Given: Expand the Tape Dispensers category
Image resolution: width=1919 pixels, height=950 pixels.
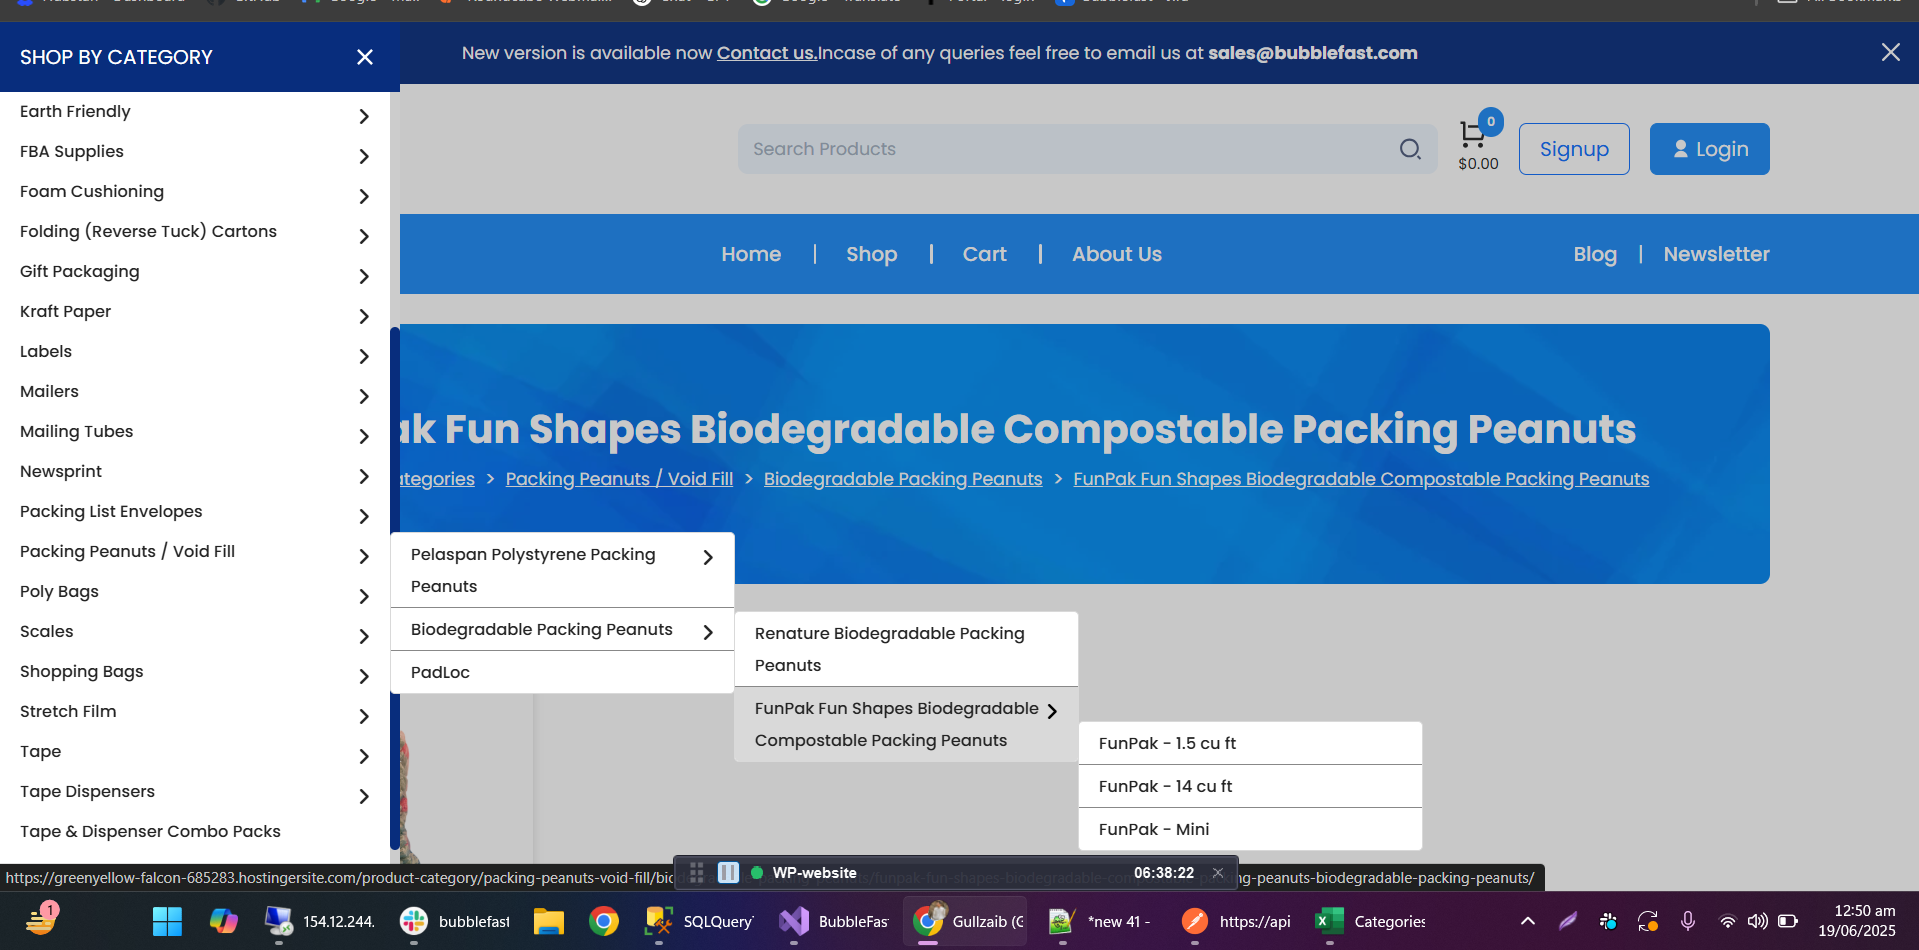Looking at the screenshot, I should coord(364,796).
